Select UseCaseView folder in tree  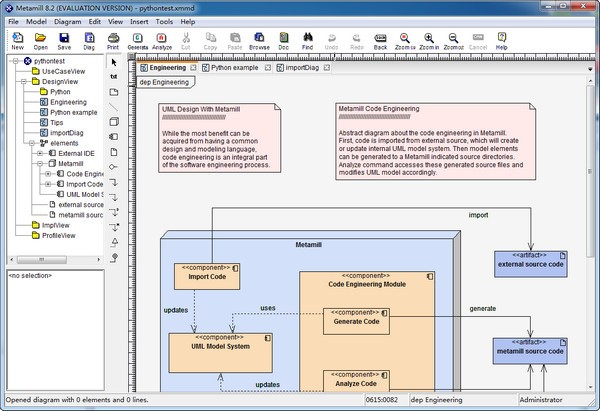(x=59, y=71)
